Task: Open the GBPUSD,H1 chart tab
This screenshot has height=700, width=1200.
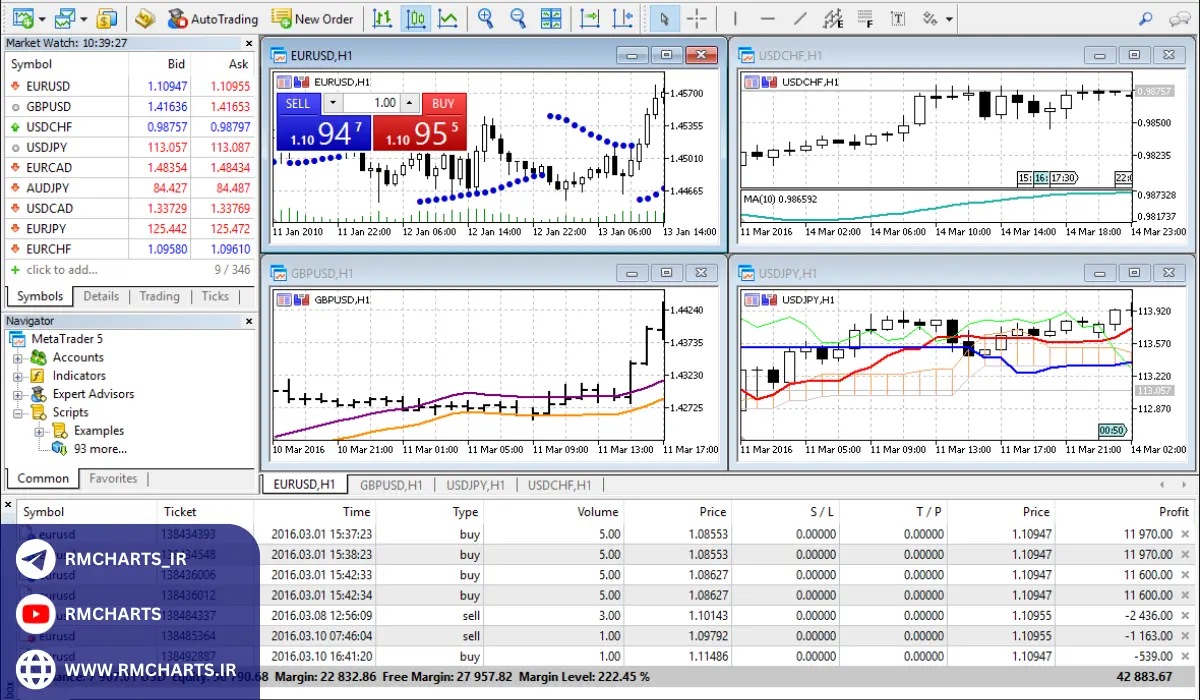Action: click(x=390, y=485)
